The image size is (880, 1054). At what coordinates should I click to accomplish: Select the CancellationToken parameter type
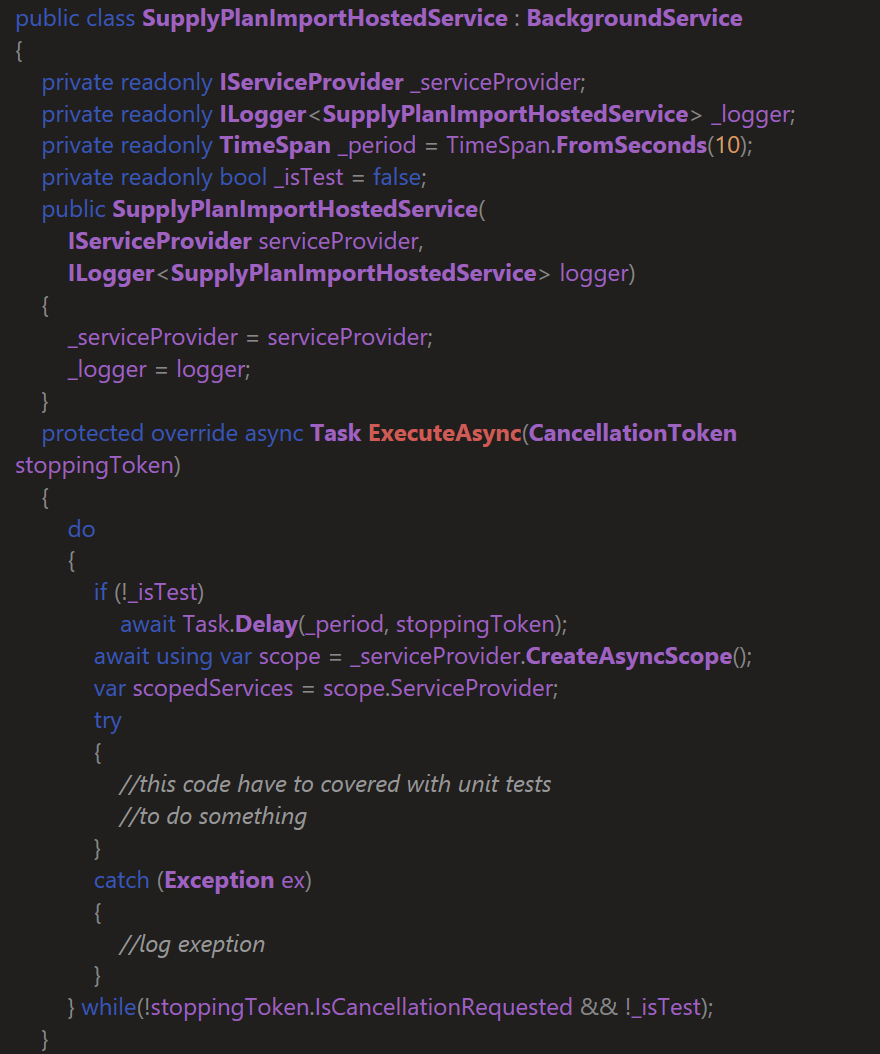pyautogui.click(x=635, y=433)
